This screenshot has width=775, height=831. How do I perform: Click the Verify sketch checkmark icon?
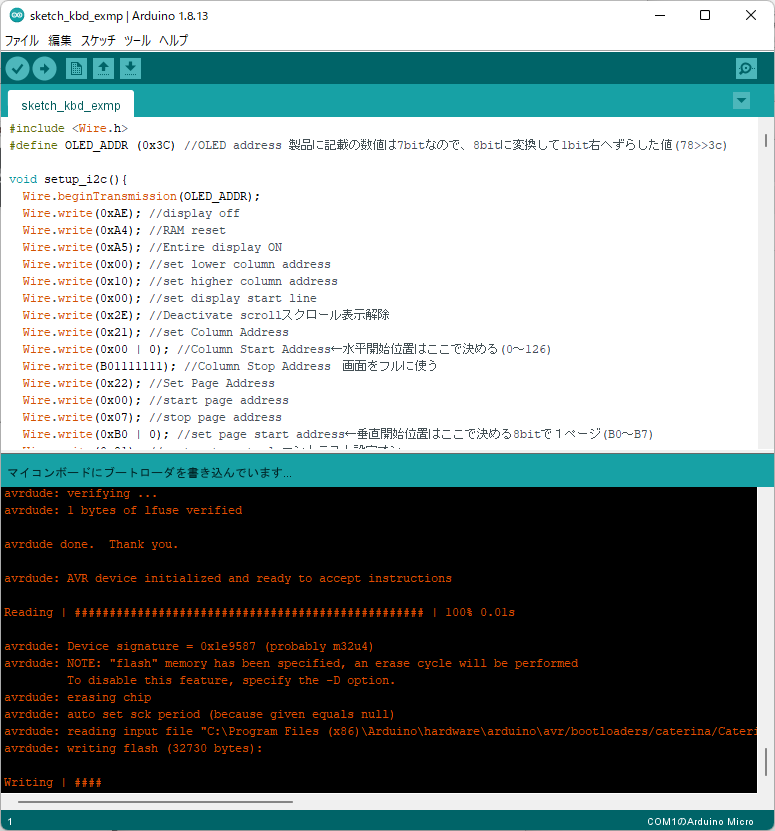18,68
